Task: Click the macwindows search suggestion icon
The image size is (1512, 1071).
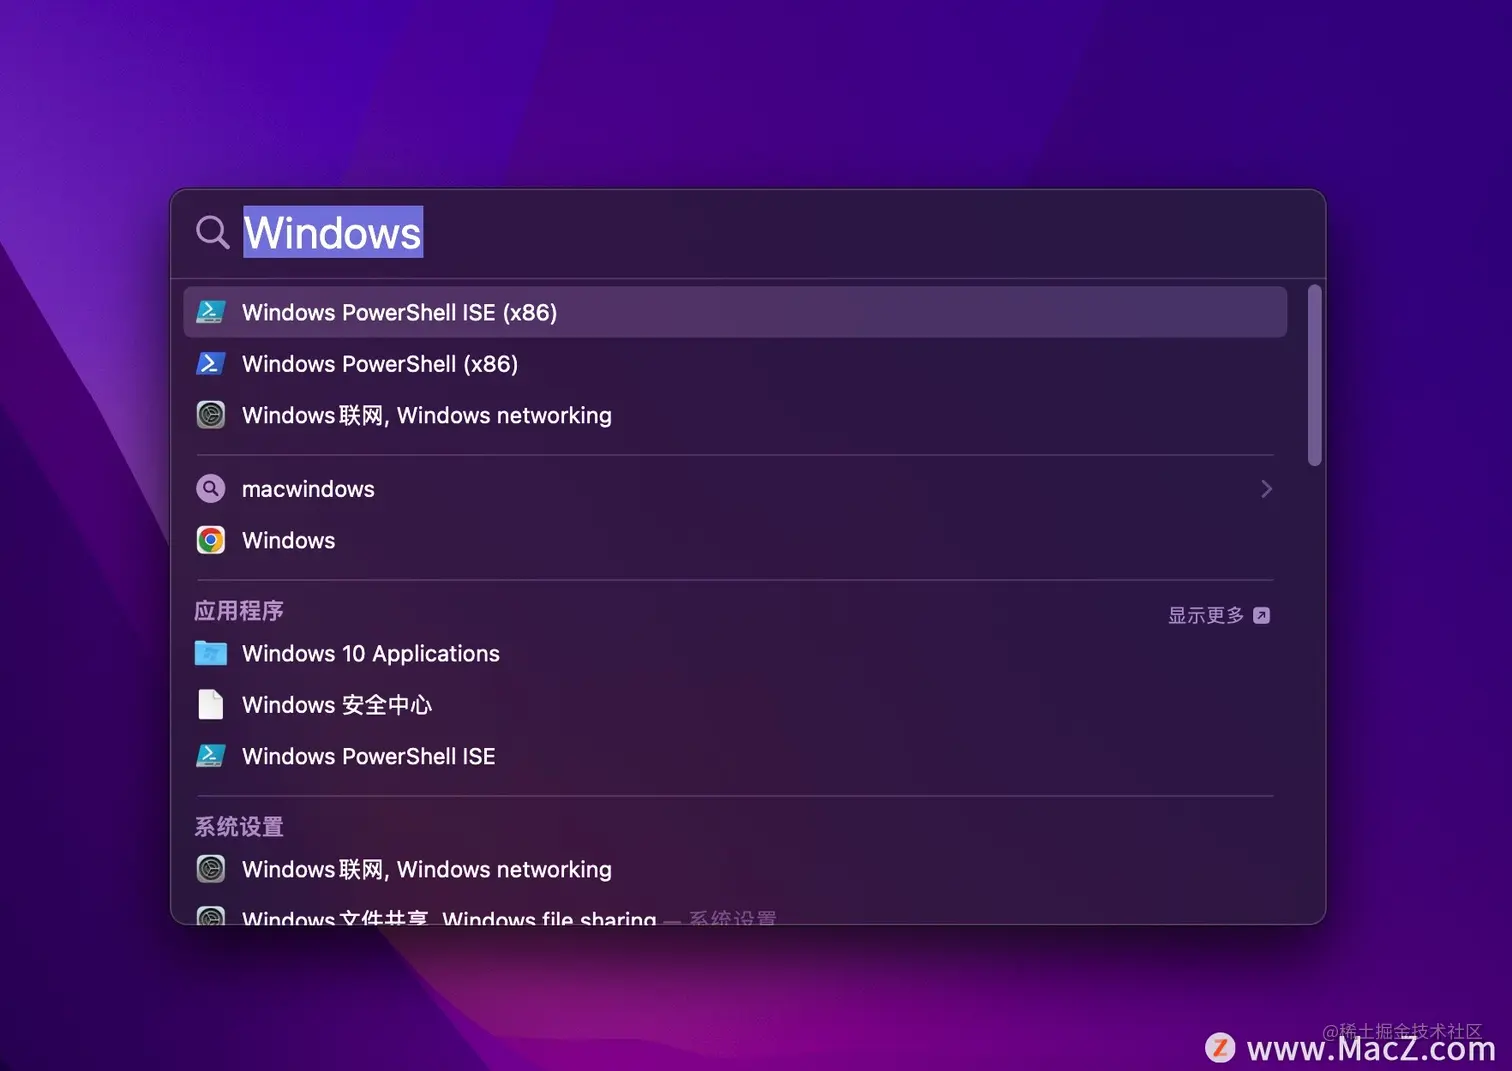Action: [x=210, y=489]
